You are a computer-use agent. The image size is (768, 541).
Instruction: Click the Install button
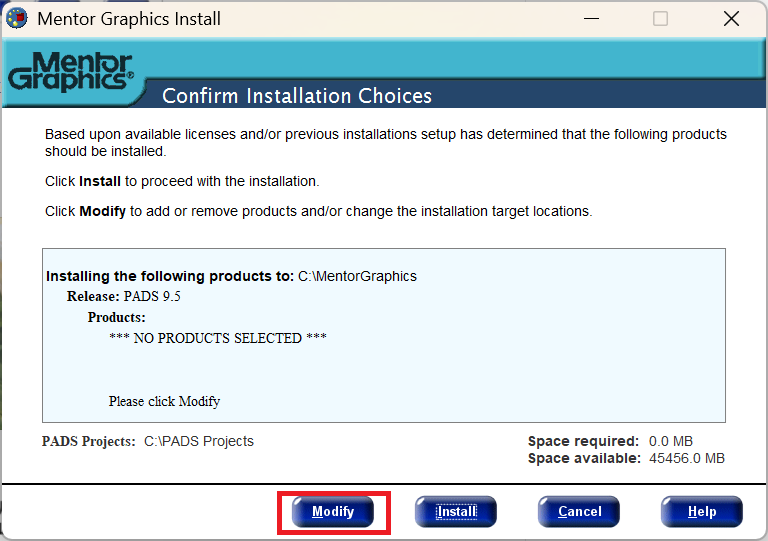[x=456, y=512]
